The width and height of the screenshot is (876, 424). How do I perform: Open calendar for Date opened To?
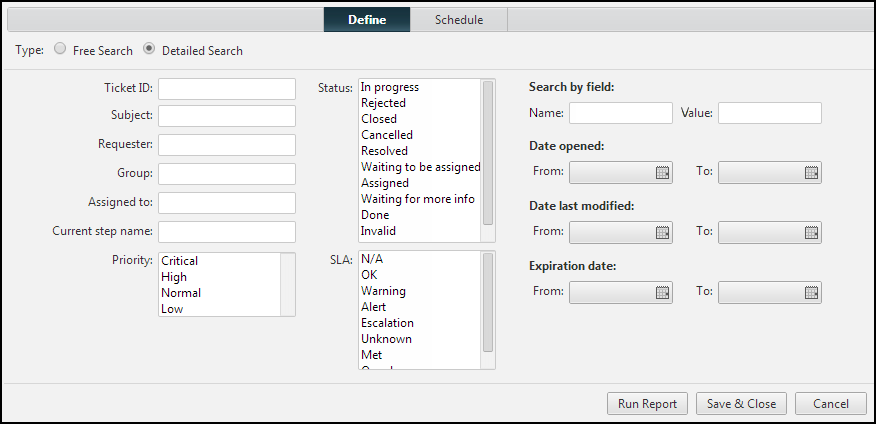pyautogui.click(x=811, y=172)
